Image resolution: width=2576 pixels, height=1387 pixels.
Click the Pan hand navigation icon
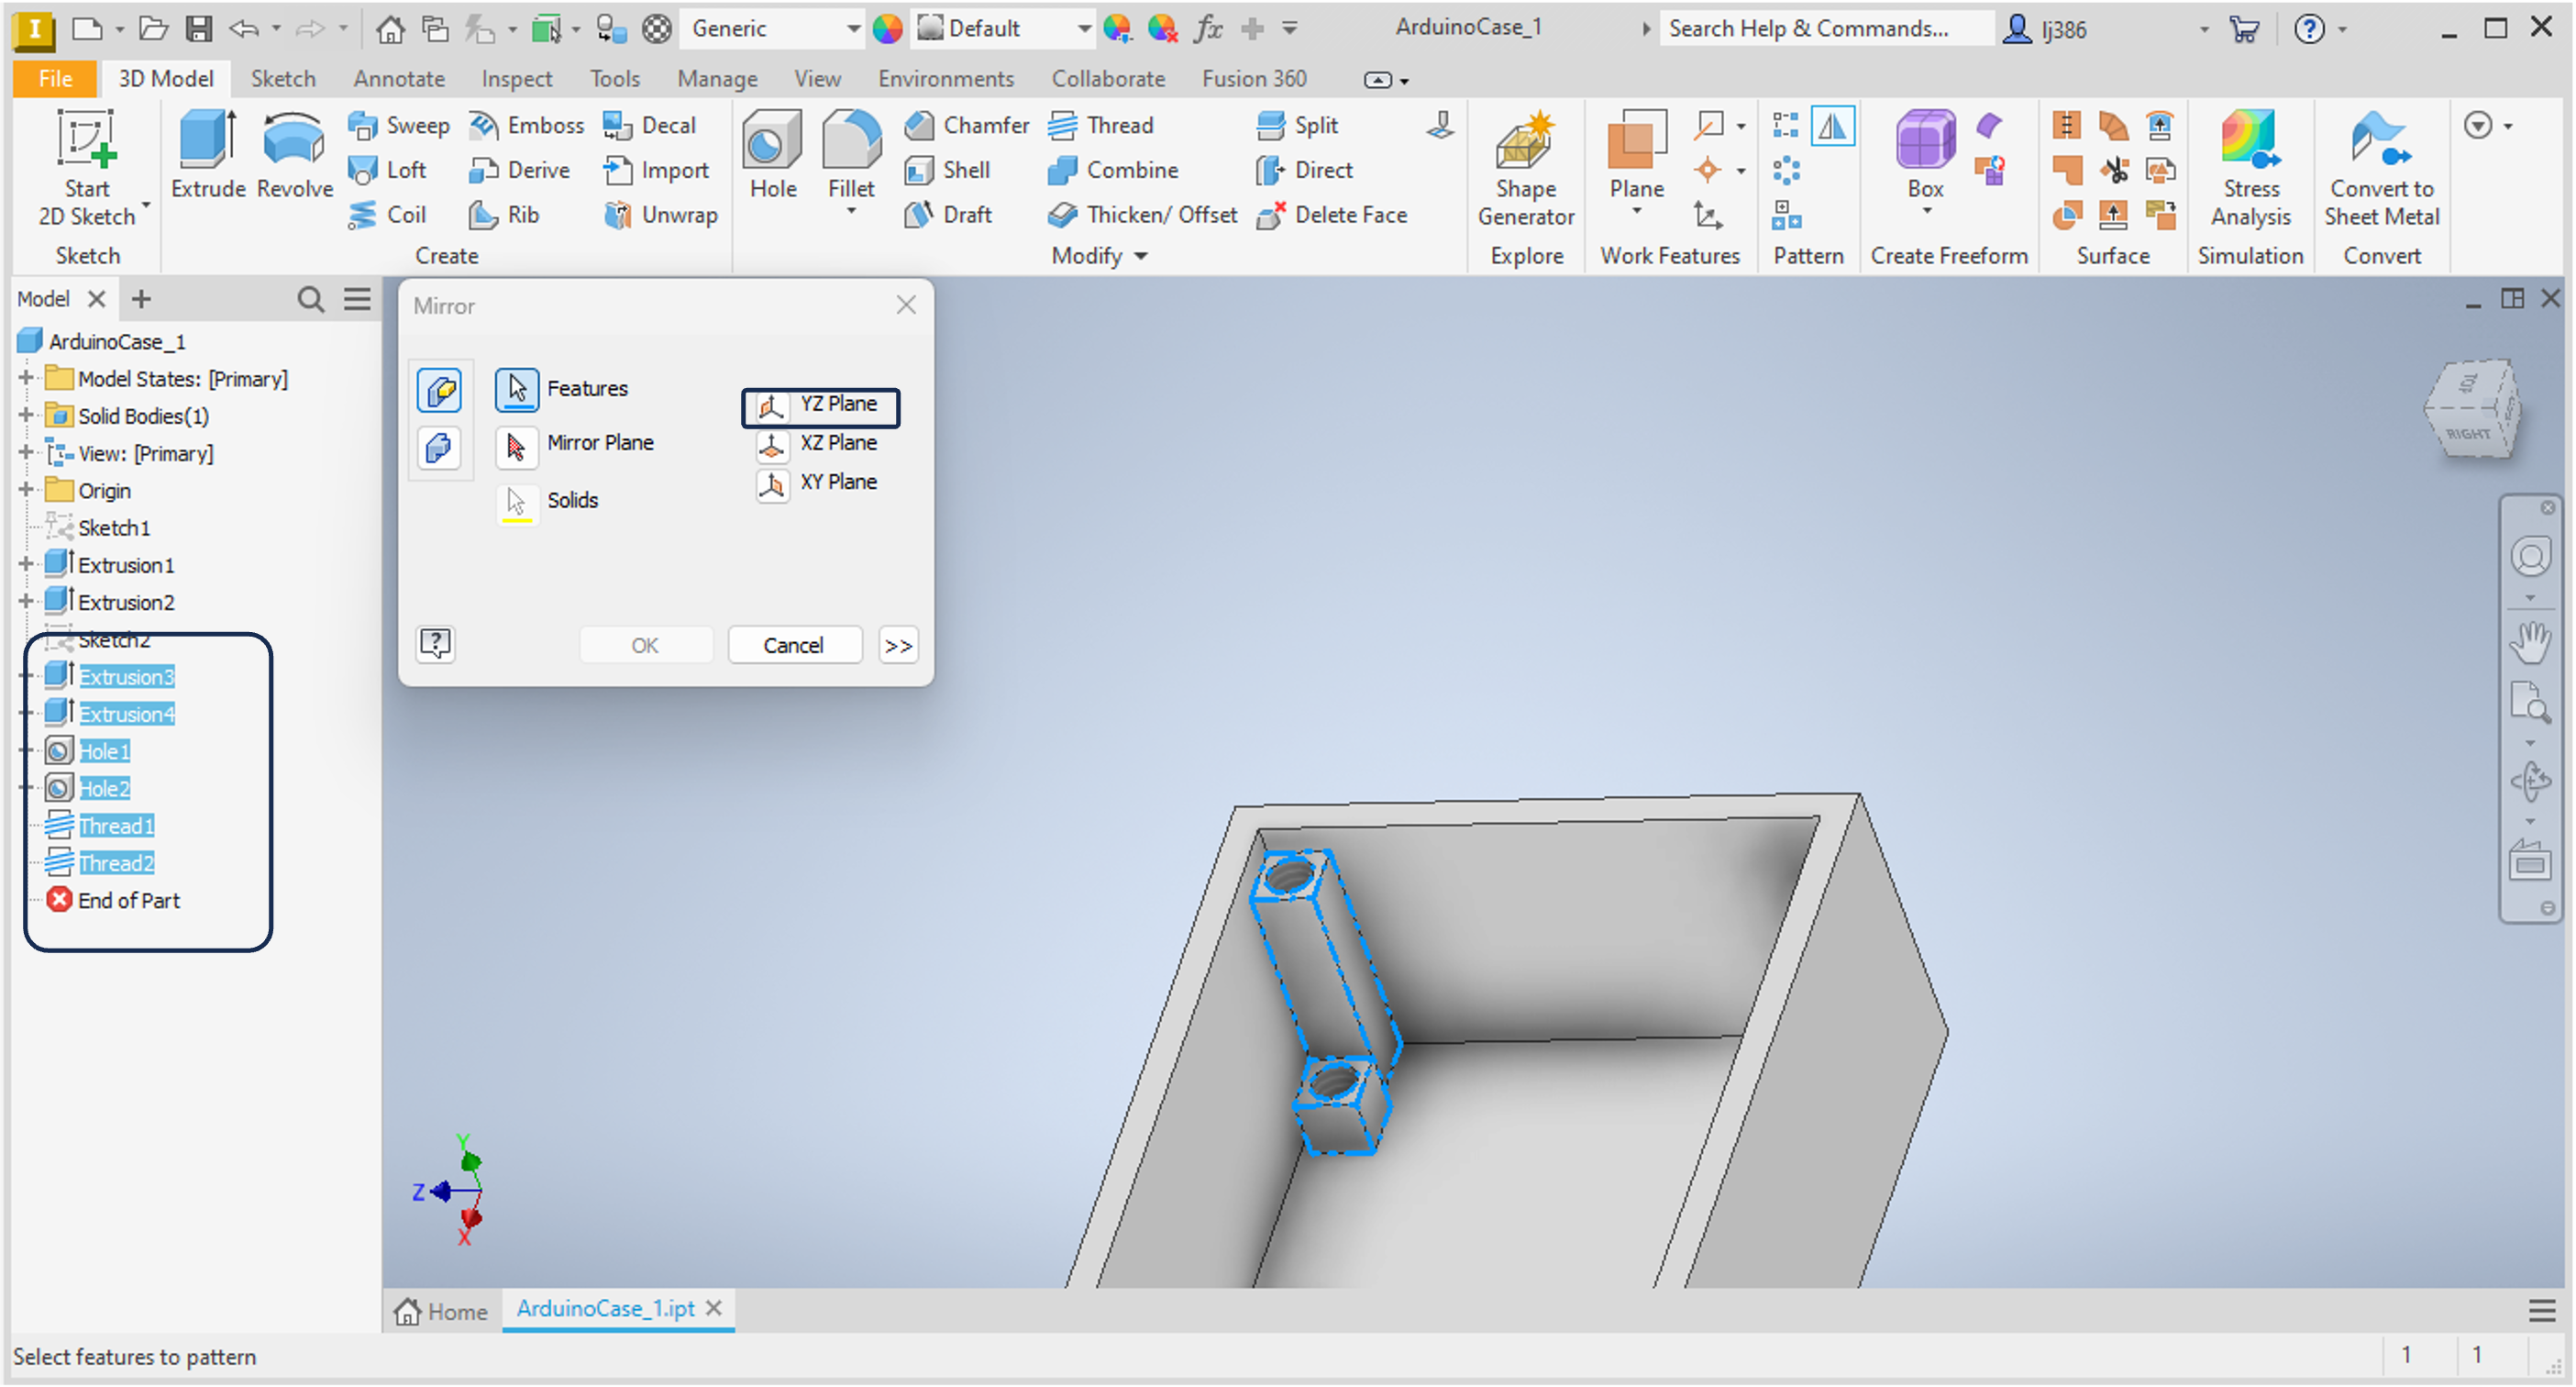2529,643
